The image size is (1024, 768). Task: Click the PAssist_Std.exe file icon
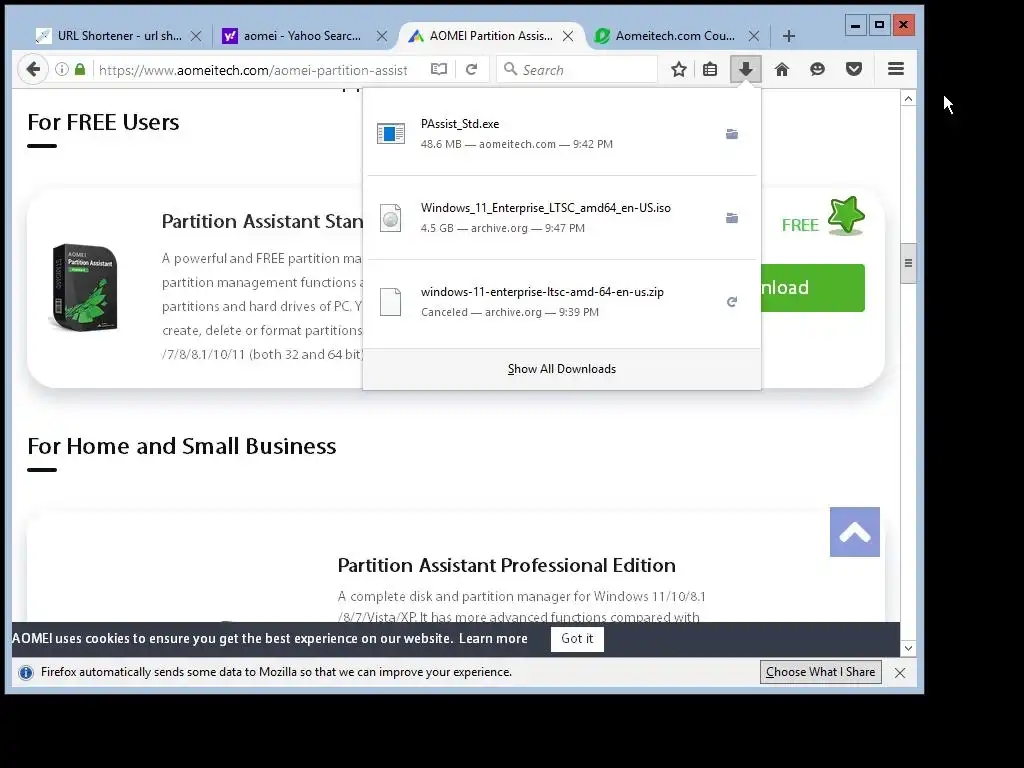pyautogui.click(x=391, y=134)
